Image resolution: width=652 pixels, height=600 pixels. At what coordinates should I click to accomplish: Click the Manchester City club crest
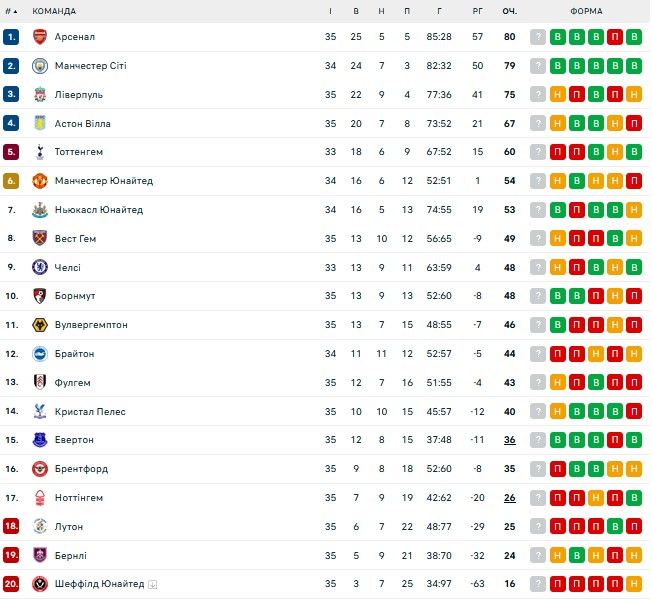(x=40, y=66)
